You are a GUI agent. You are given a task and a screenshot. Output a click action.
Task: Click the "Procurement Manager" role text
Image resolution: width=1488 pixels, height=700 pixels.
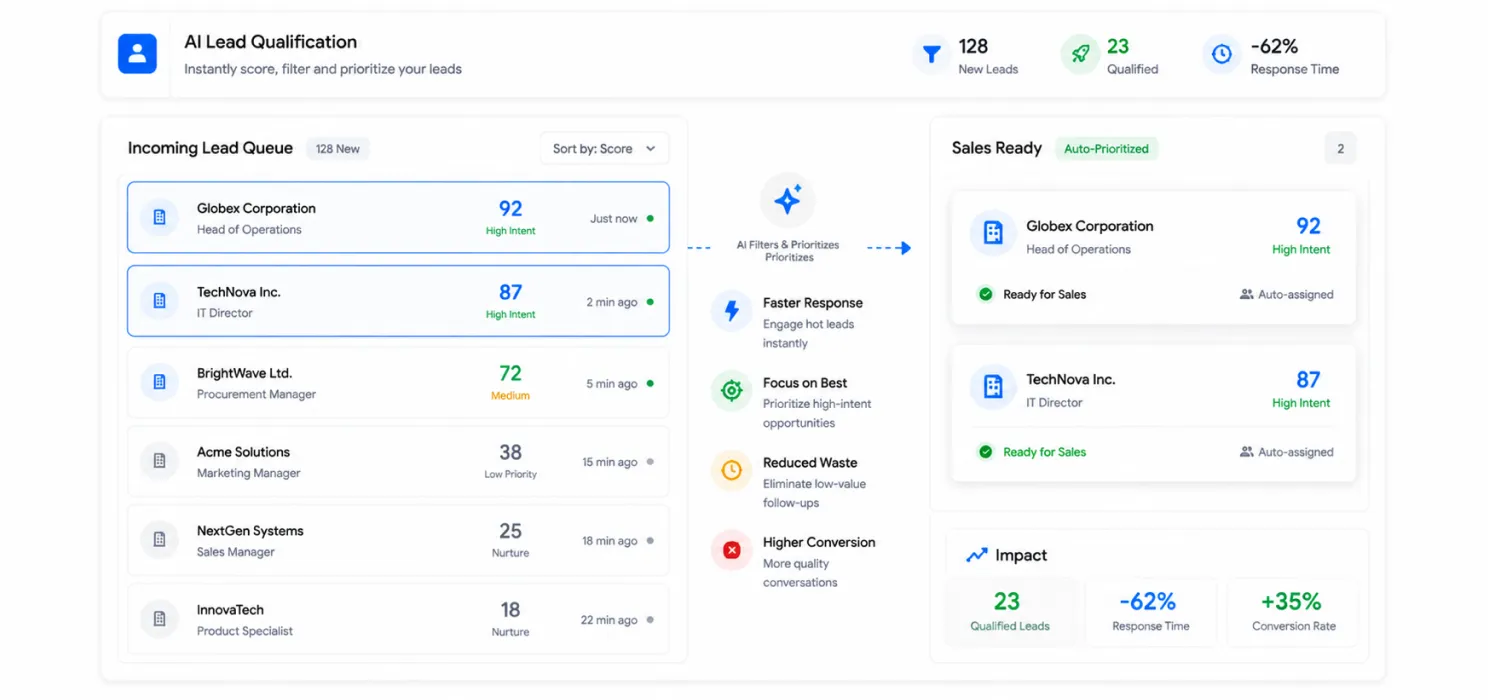point(256,394)
